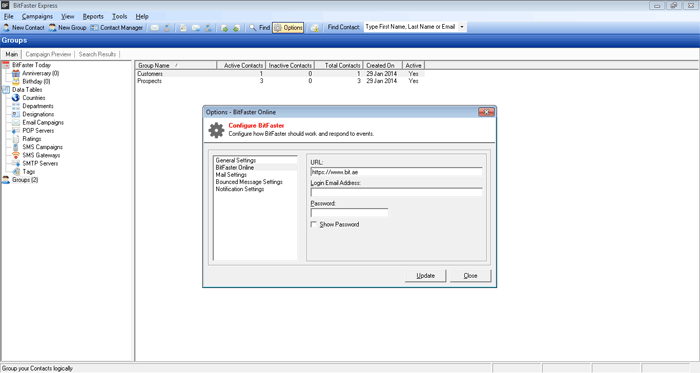Enable the Show Password checkbox
The image size is (700, 373).
314,224
